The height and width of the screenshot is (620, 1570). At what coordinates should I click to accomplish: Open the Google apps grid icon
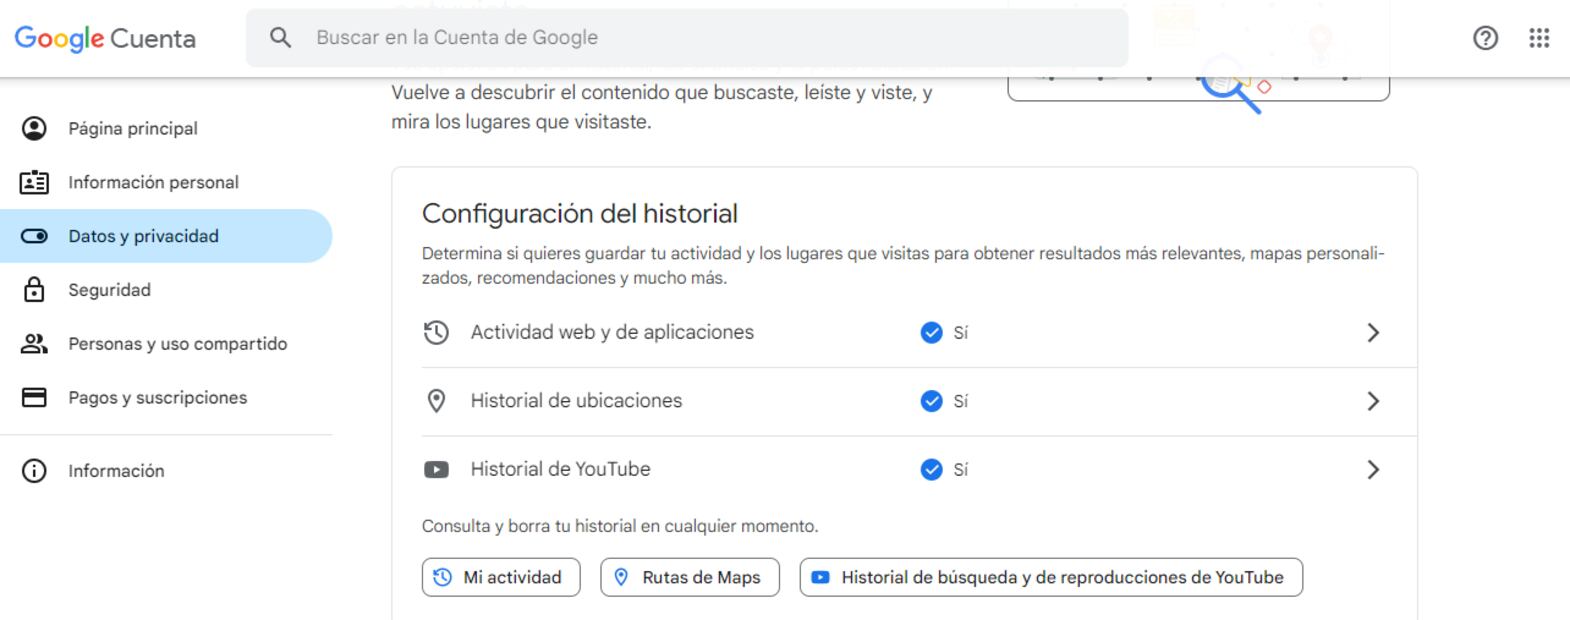pos(1539,38)
